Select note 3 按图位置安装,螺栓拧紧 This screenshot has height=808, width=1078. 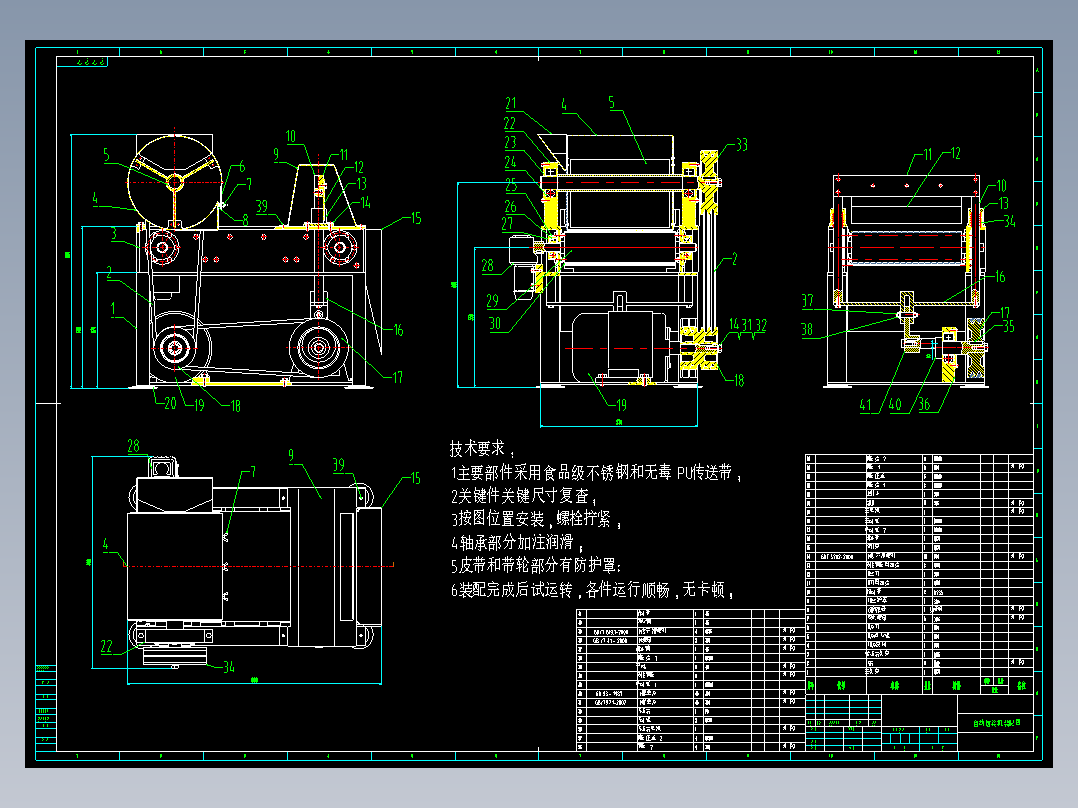point(536,519)
